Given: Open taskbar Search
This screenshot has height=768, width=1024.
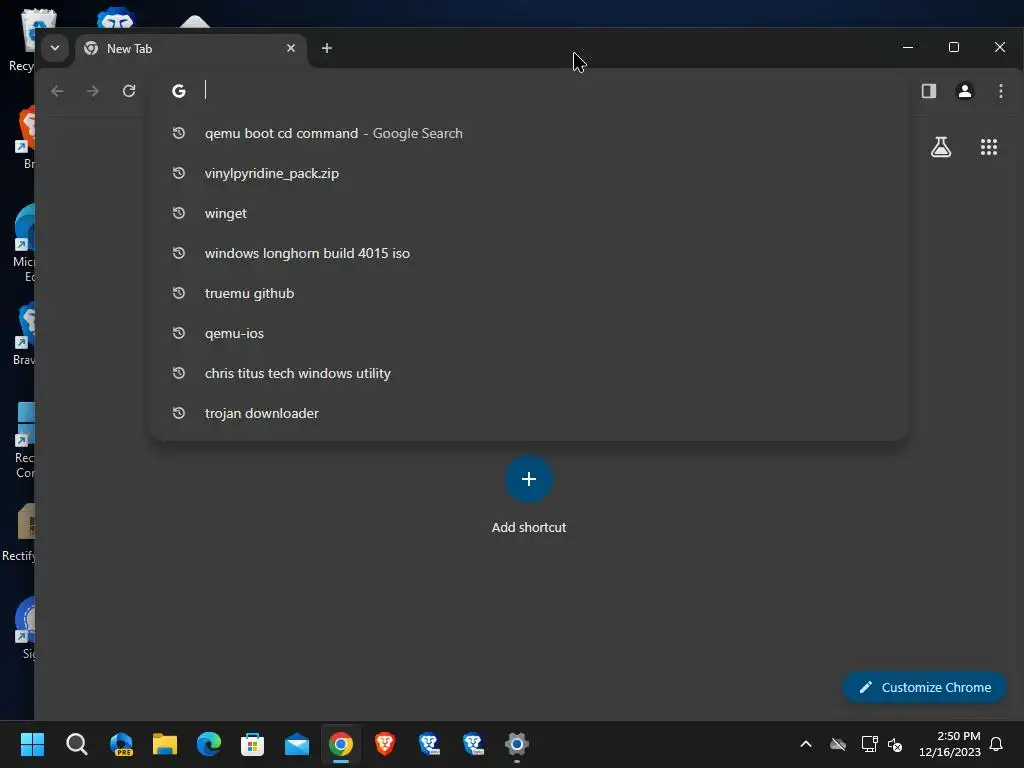Looking at the screenshot, I should pos(76,744).
